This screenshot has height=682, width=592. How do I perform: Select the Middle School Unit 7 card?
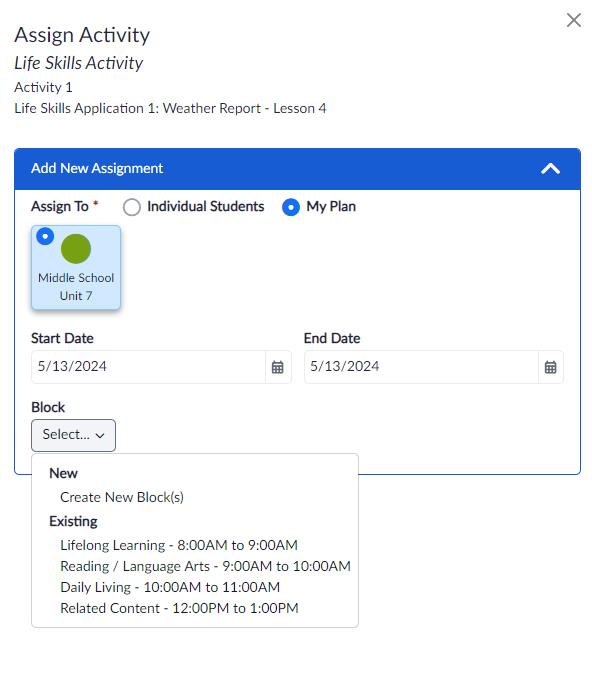(76, 267)
